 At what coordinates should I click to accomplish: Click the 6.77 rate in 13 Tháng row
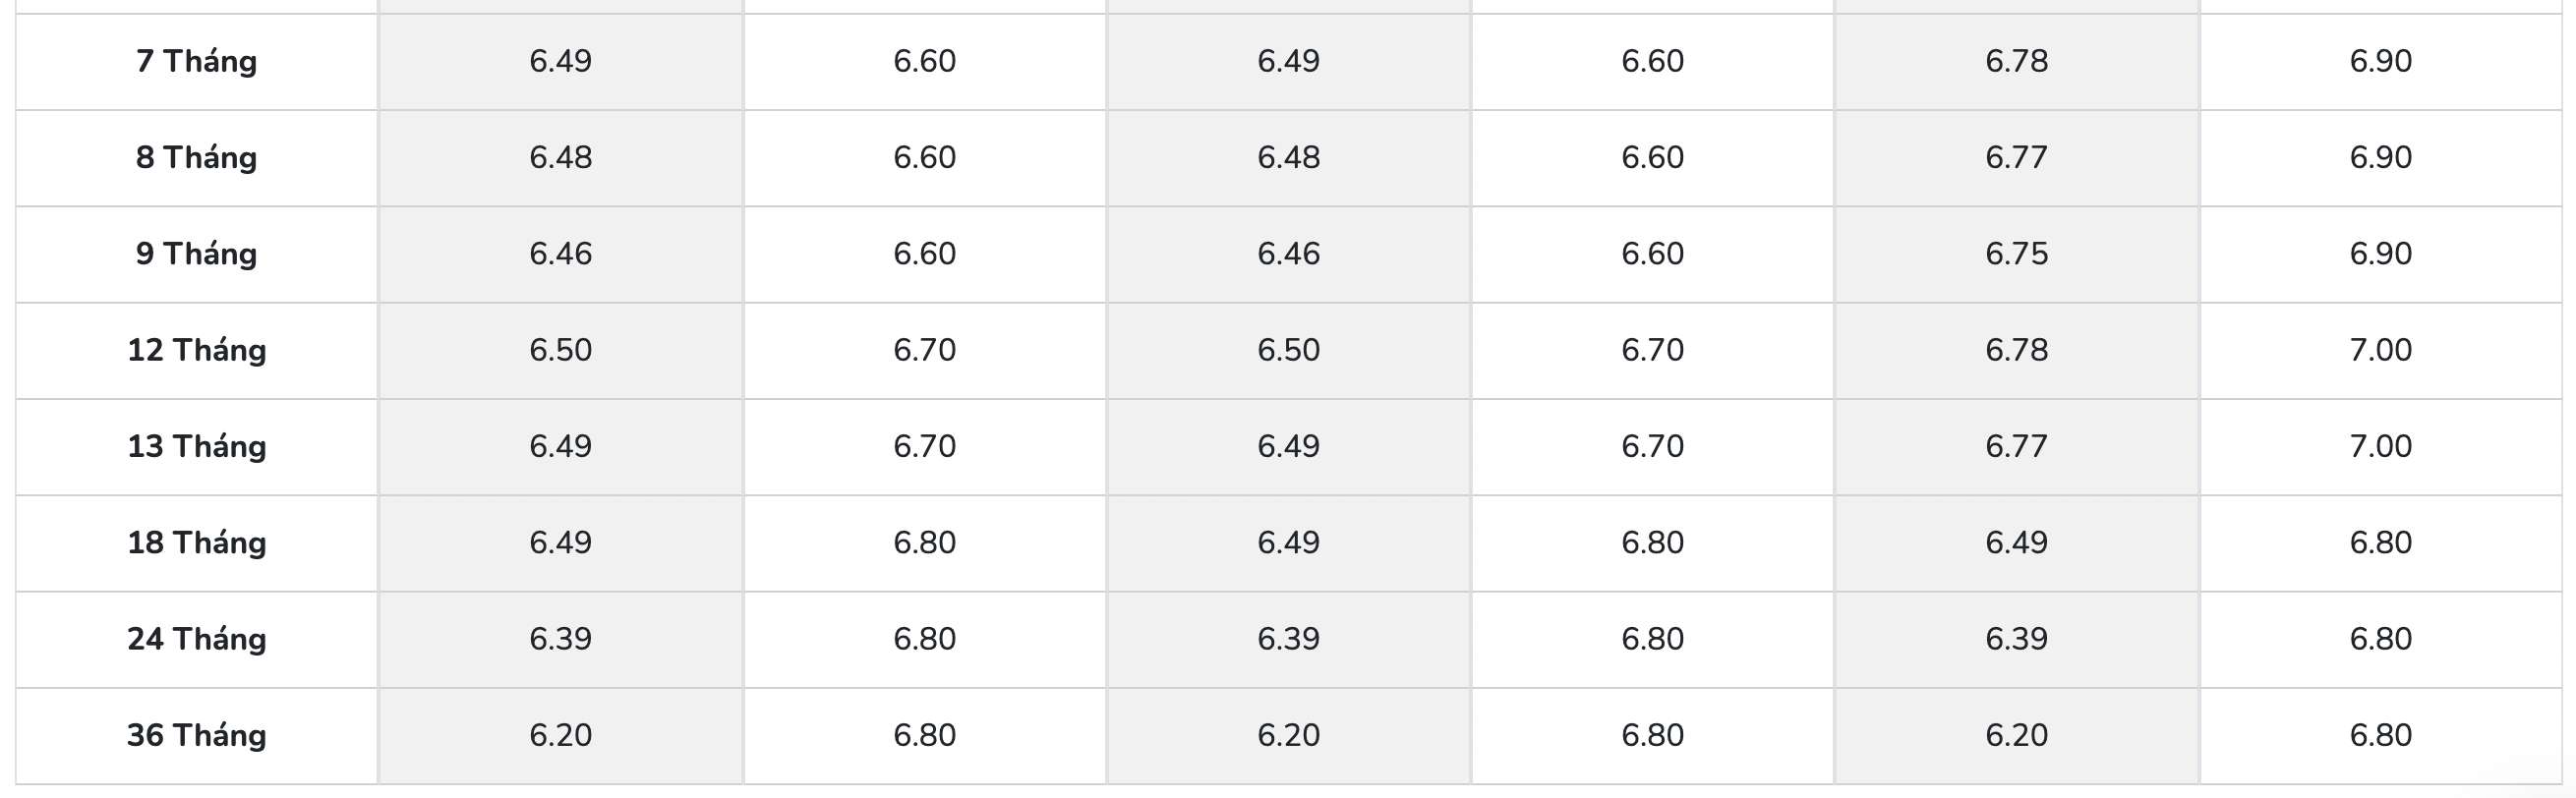pos(2016,446)
